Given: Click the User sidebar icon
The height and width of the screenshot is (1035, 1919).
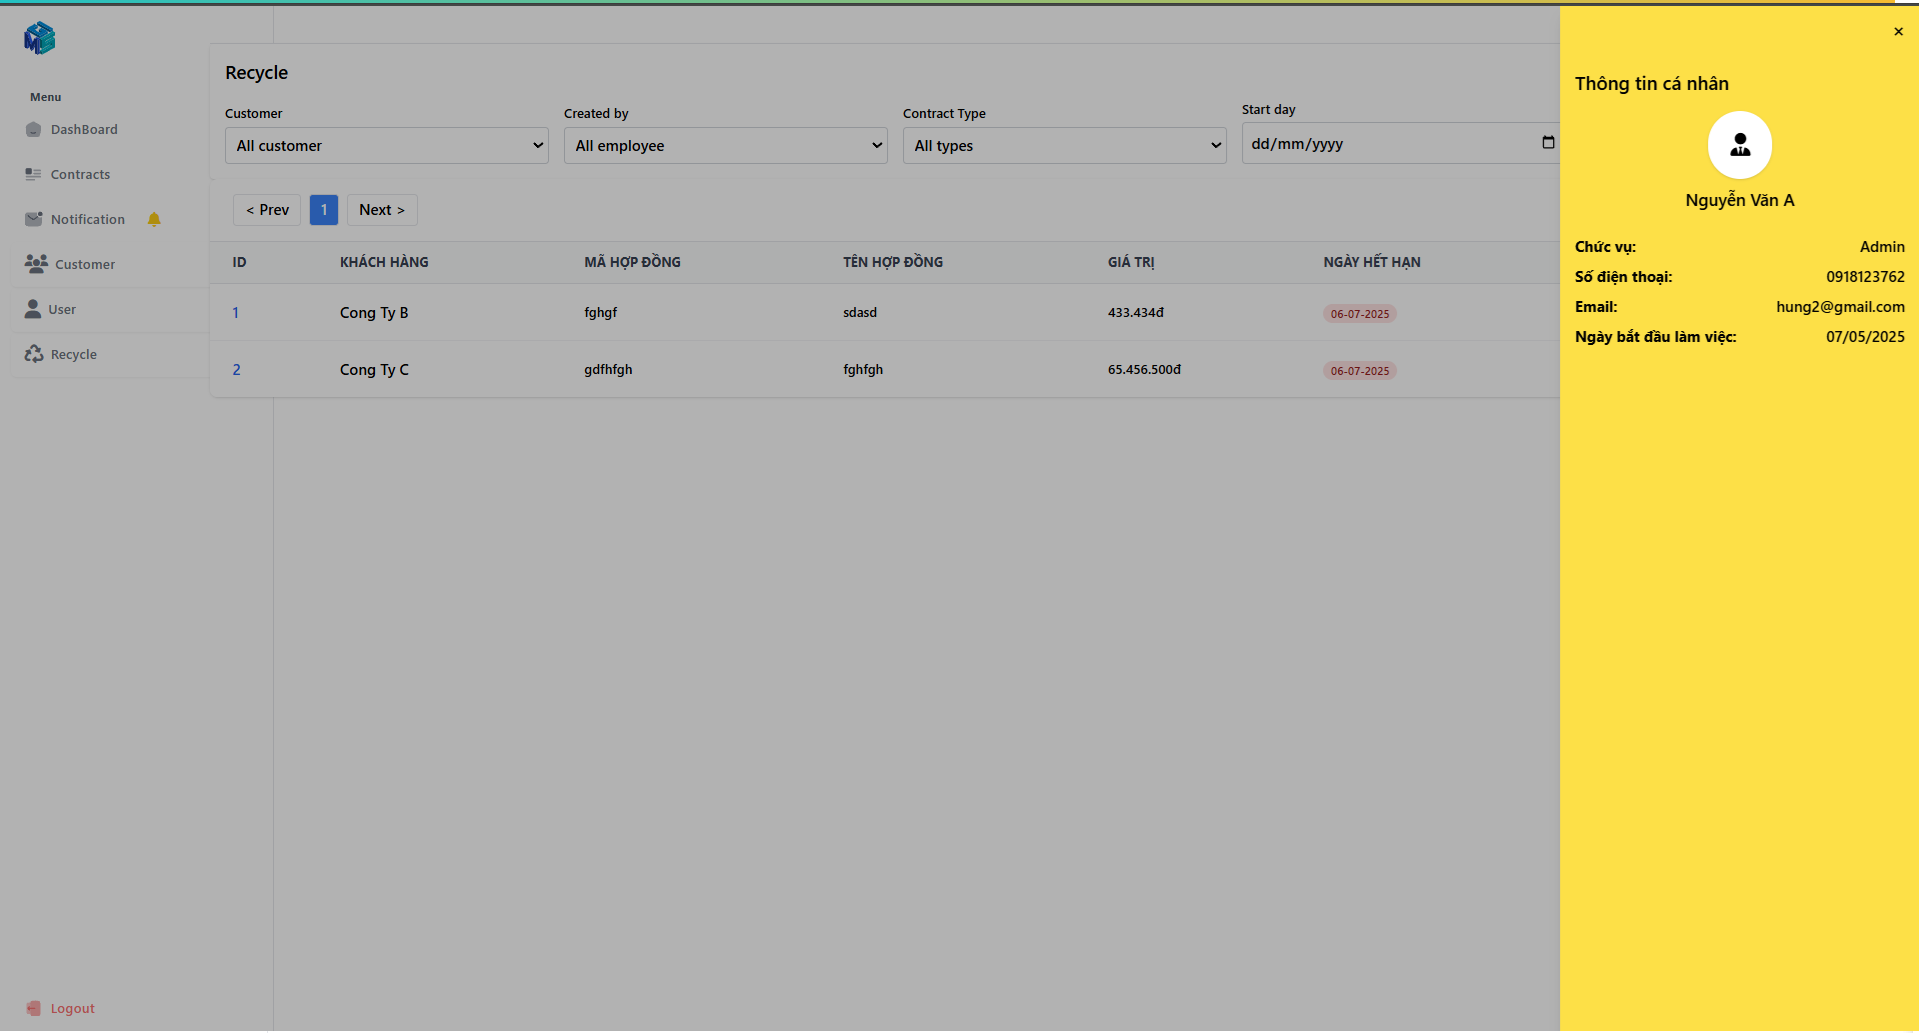Looking at the screenshot, I should click(x=33, y=309).
